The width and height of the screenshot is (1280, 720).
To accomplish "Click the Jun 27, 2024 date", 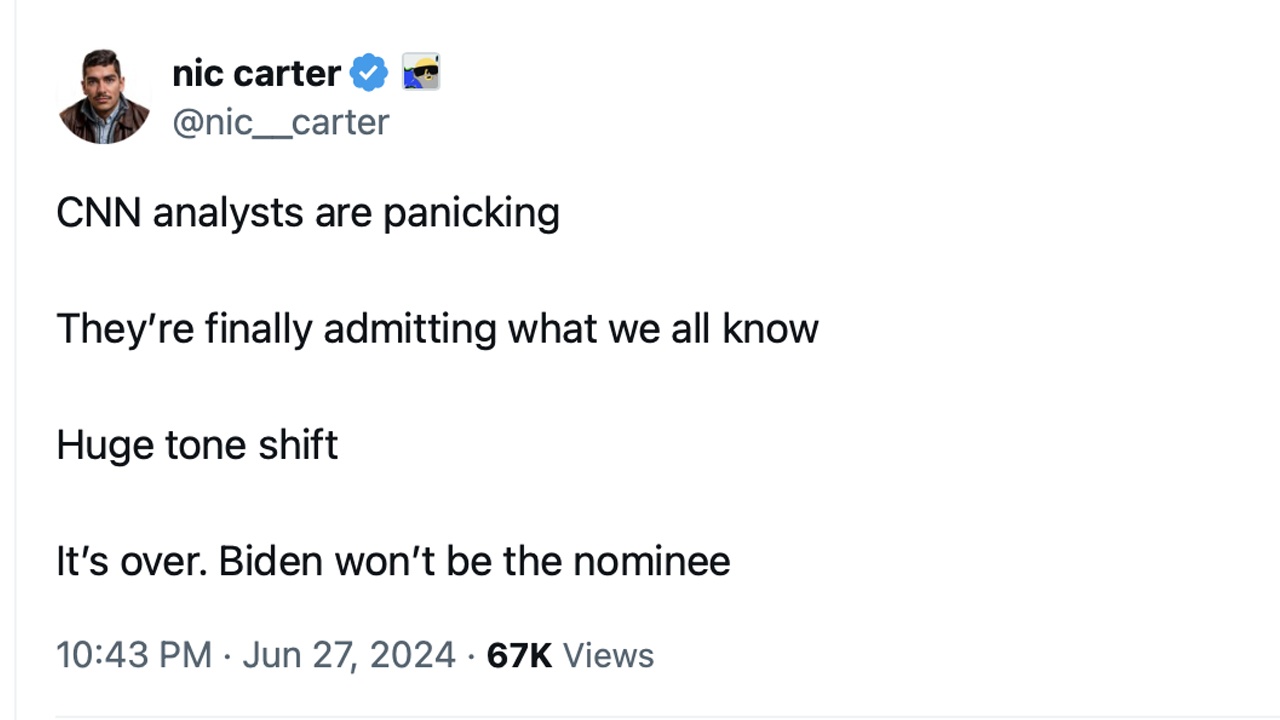I will pos(349,655).
